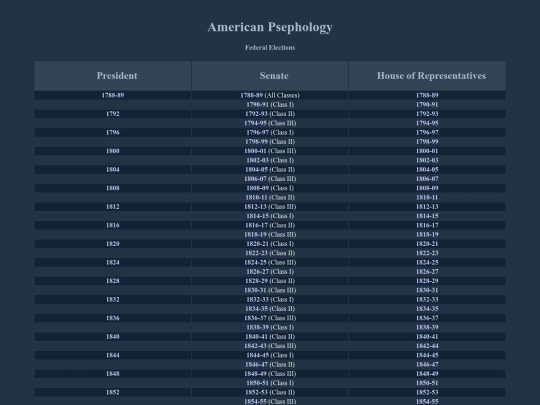Select Senate 1820-21 (Class I)
Screen dimensions: 540x405
270,244
